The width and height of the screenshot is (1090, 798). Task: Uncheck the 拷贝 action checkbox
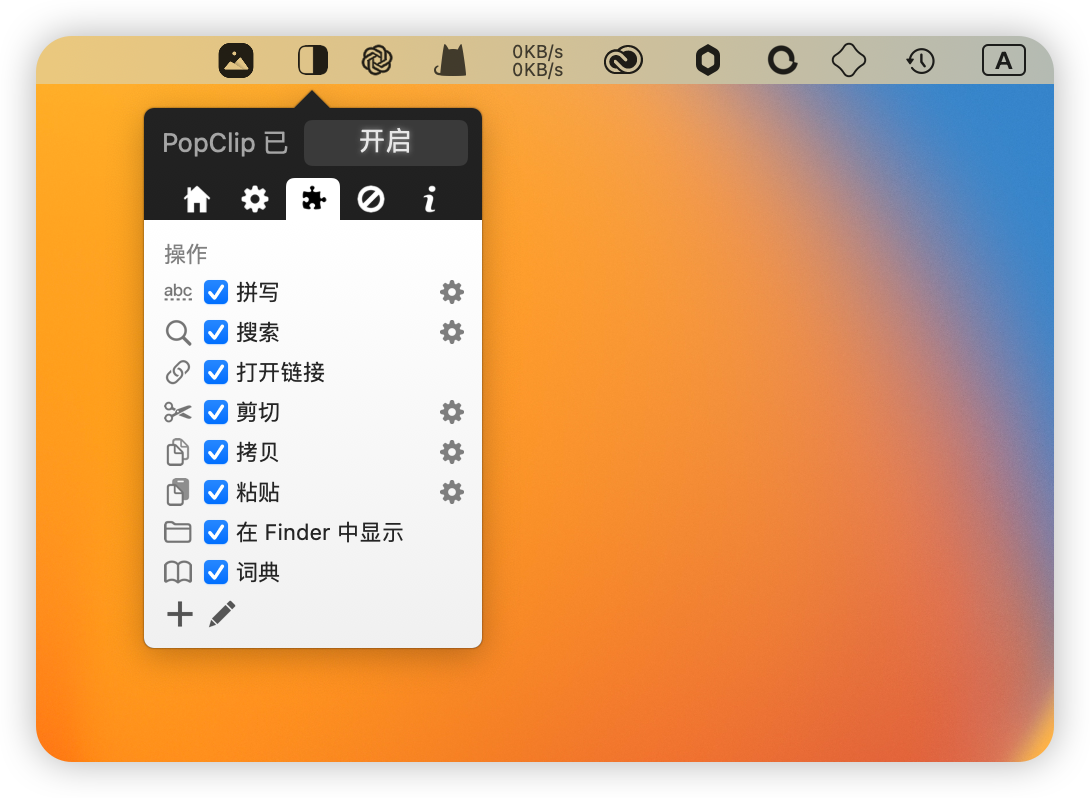[x=215, y=453]
